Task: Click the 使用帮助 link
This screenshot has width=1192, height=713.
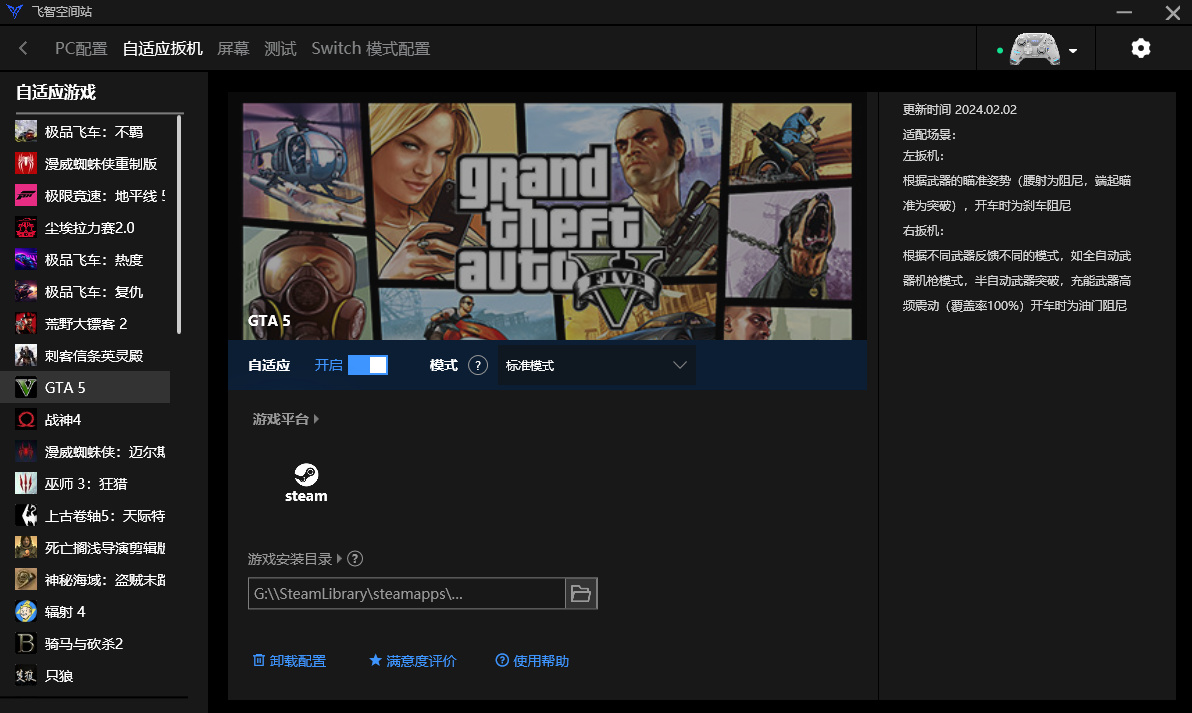Action: [x=532, y=661]
